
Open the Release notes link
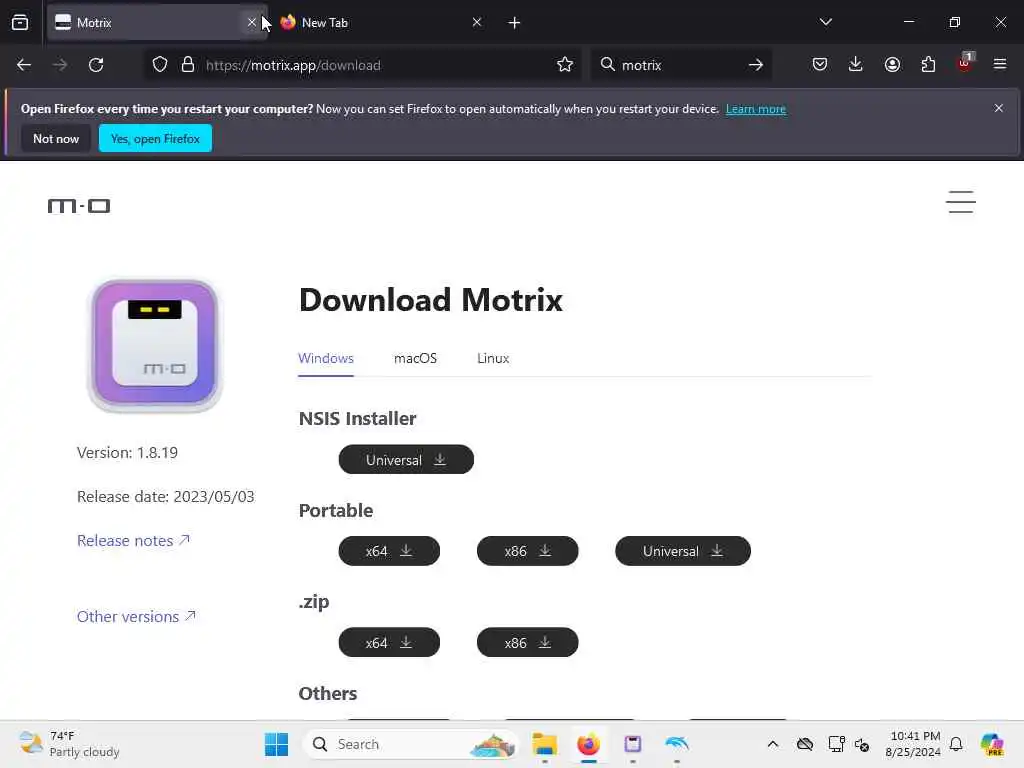click(x=133, y=541)
